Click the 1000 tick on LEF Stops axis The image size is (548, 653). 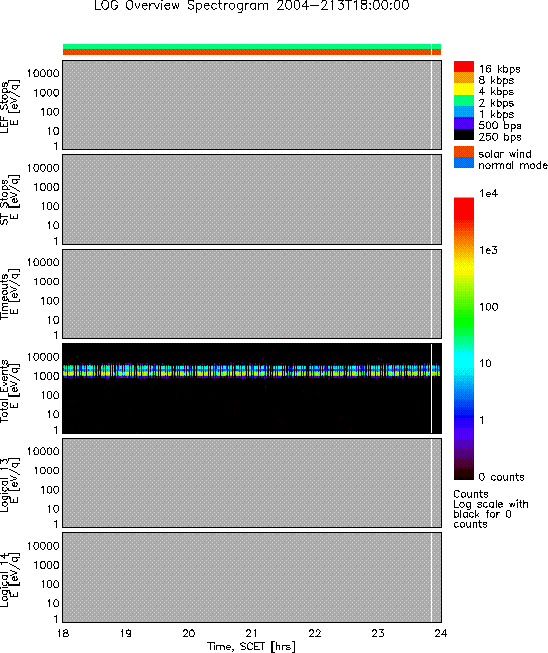click(x=46, y=93)
